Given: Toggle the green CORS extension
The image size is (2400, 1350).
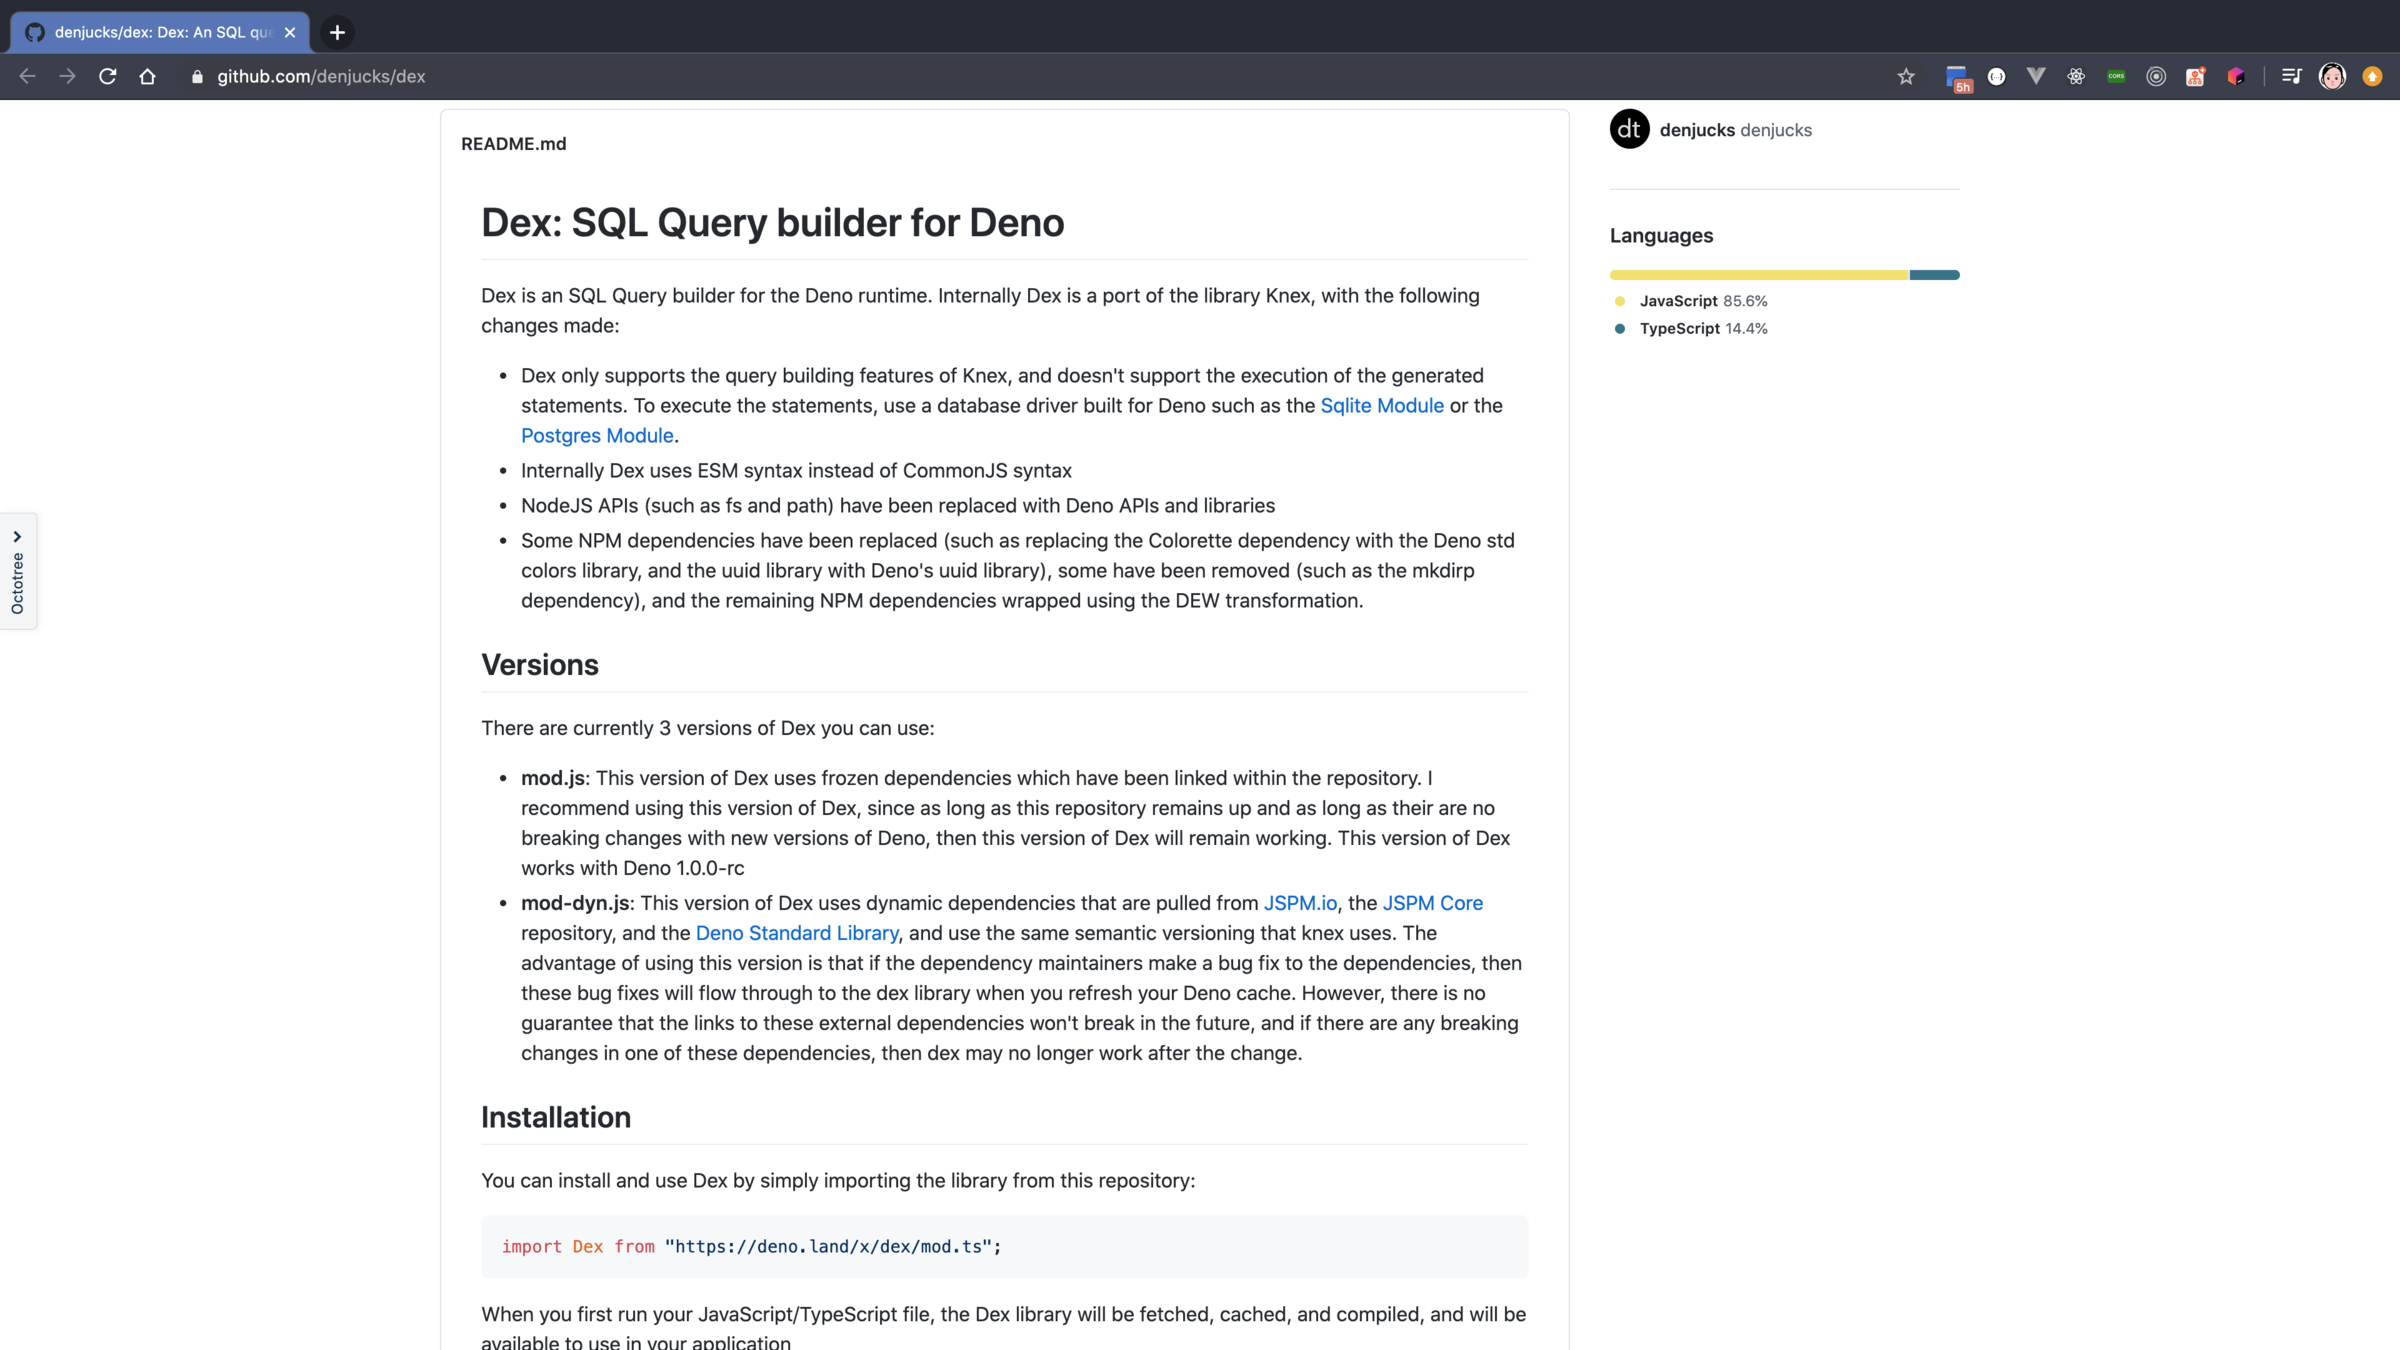Looking at the screenshot, I should tap(2116, 76).
